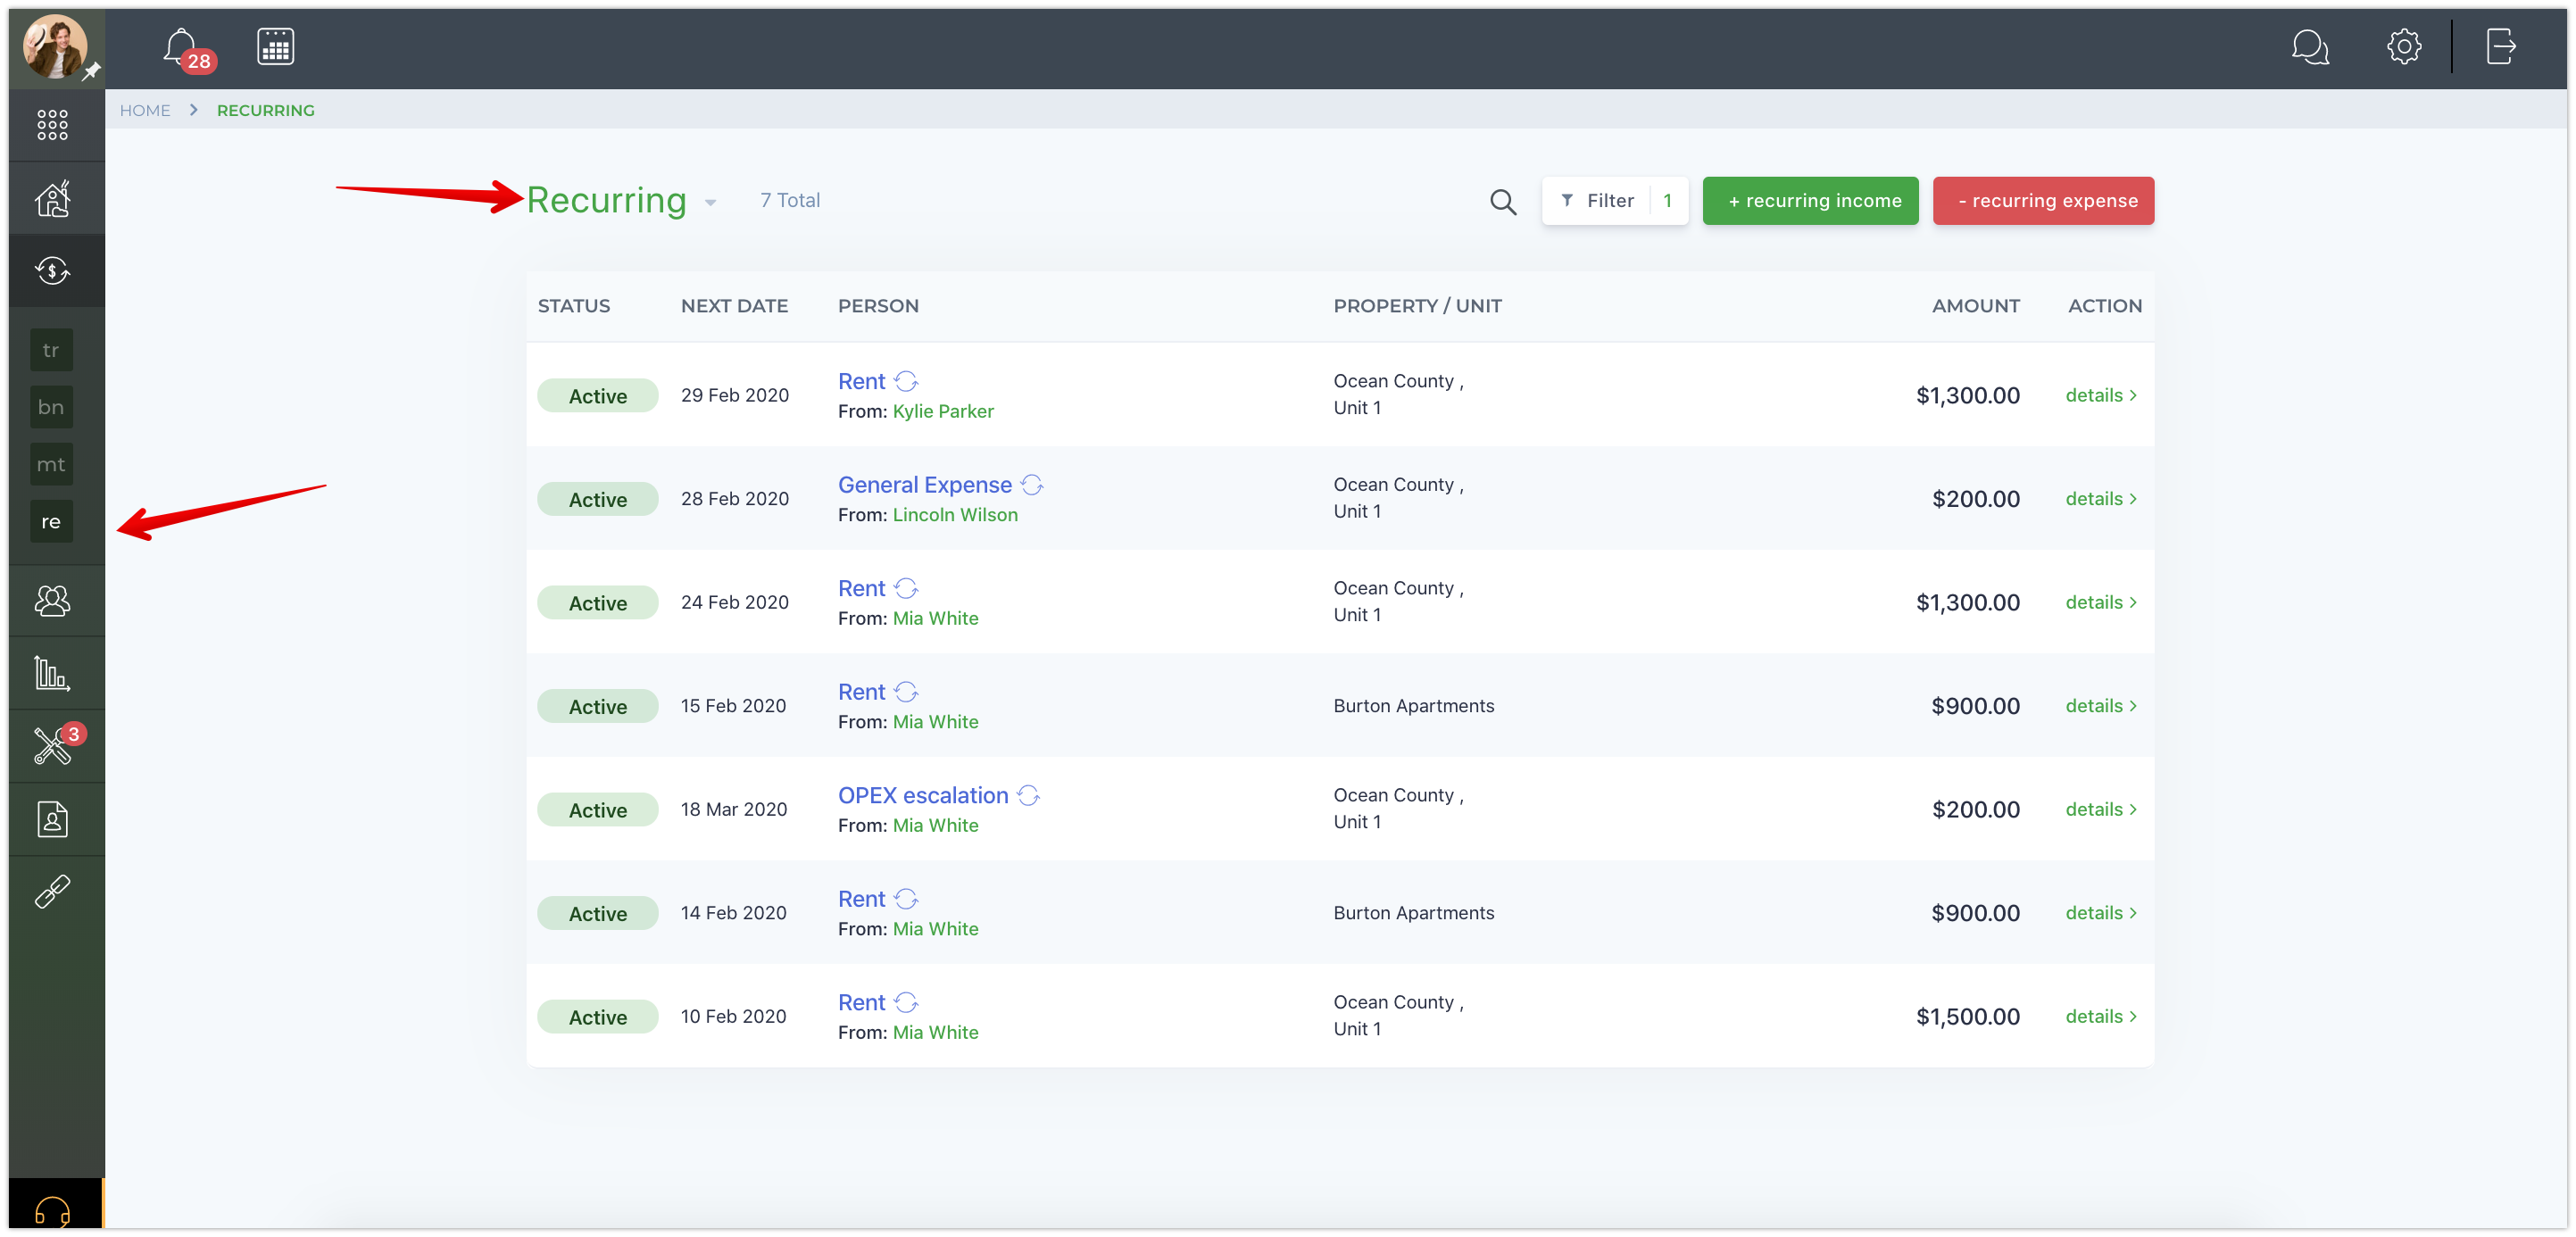The image size is (2576, 1237).
Task: Open the contacts people icon in sidebar
Action: 52,600
